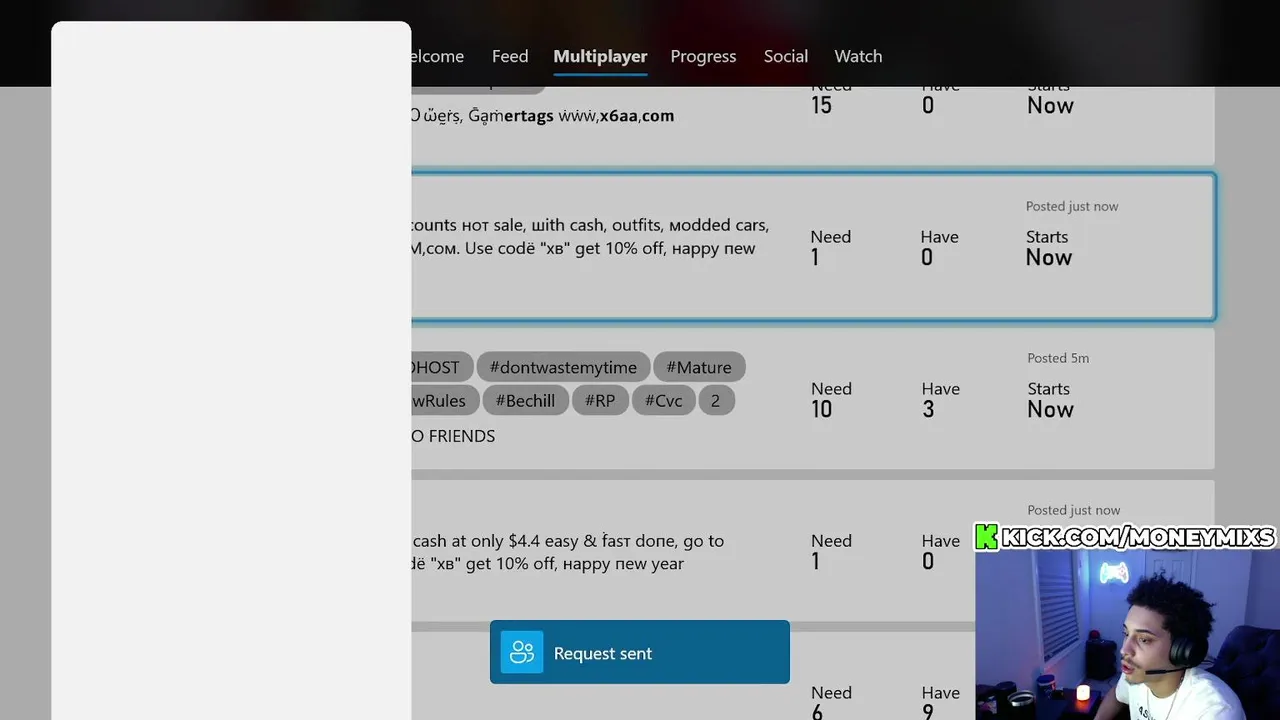Select the Multiplayer tab
The image size is (1280, 720).
coord(600,56)
